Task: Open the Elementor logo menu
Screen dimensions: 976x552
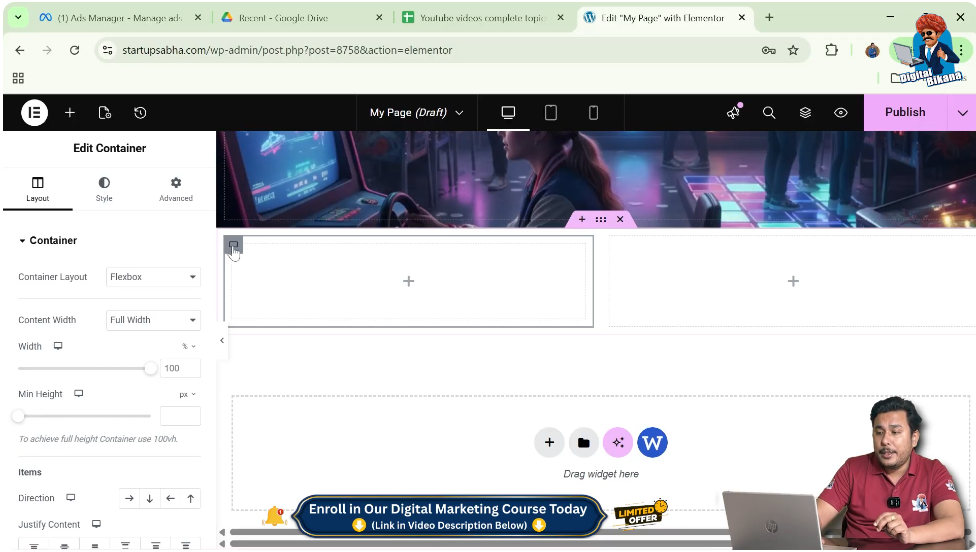Action: (35, 113)
